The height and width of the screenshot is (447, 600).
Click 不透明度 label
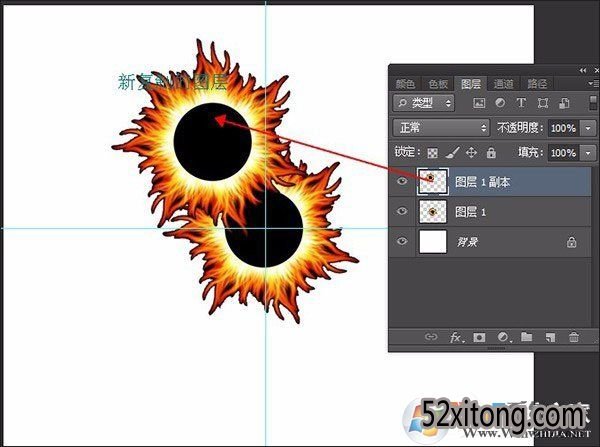click(x=520, y=127)
